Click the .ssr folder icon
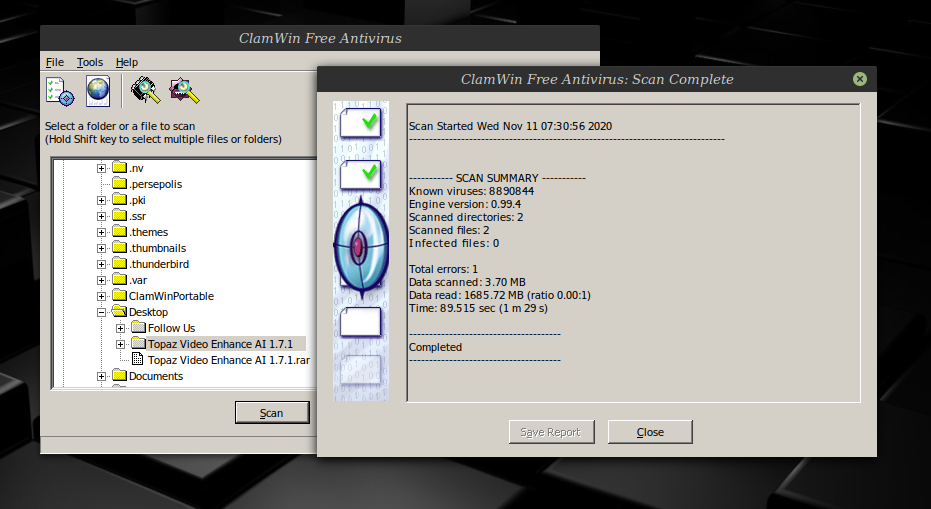This screenshot has height=509, width=931. click(119, 216)
